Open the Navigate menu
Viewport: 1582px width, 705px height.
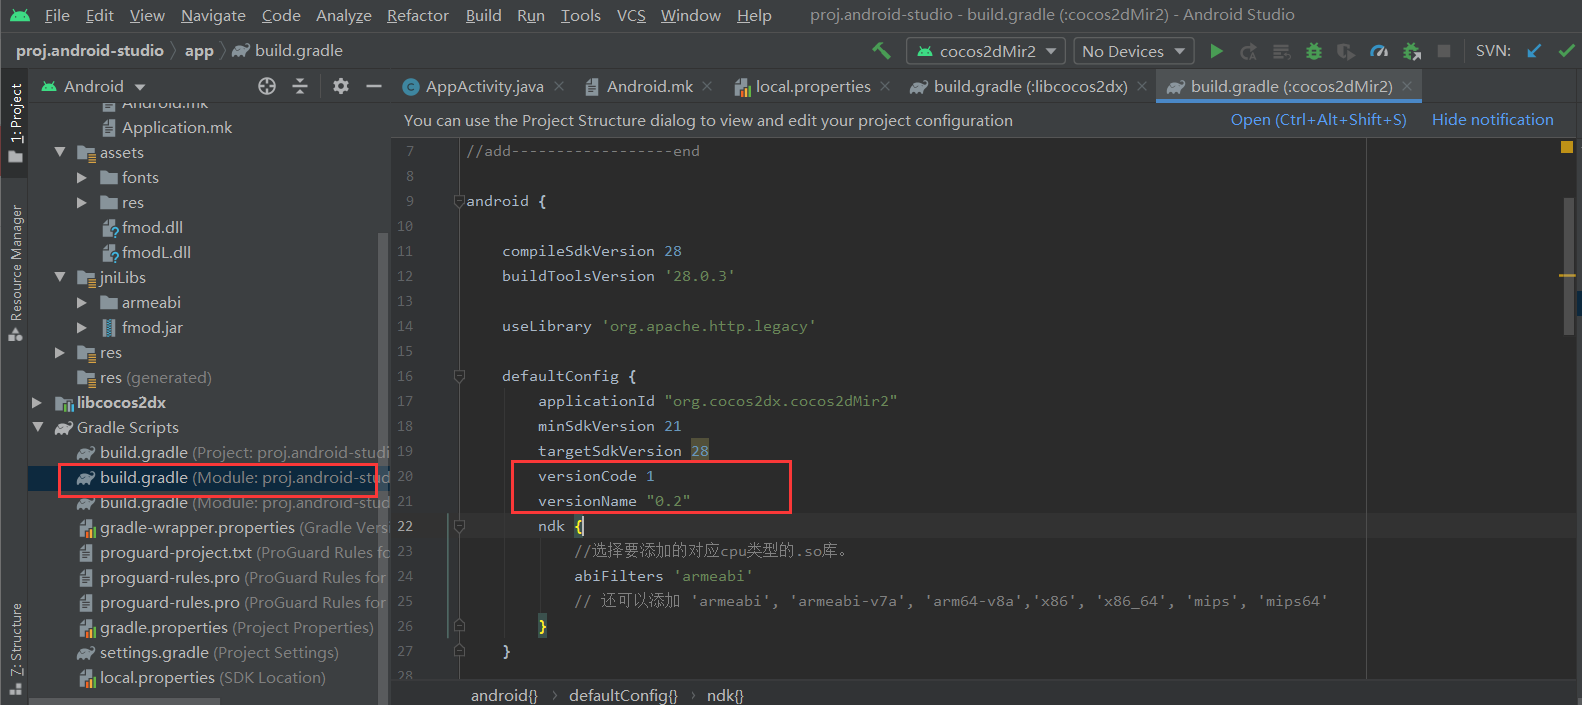213,15
